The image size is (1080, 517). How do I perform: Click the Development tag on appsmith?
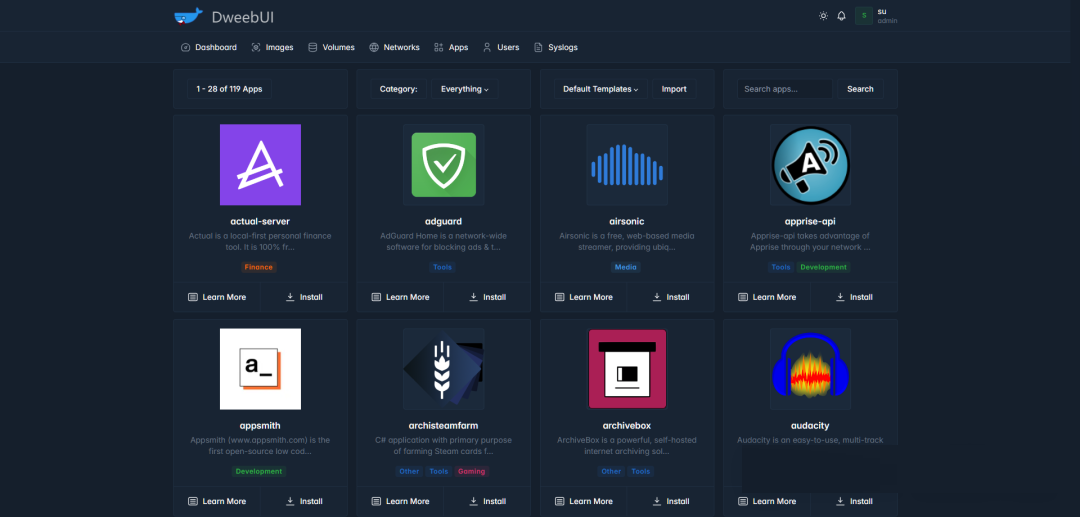pos(259,472)
